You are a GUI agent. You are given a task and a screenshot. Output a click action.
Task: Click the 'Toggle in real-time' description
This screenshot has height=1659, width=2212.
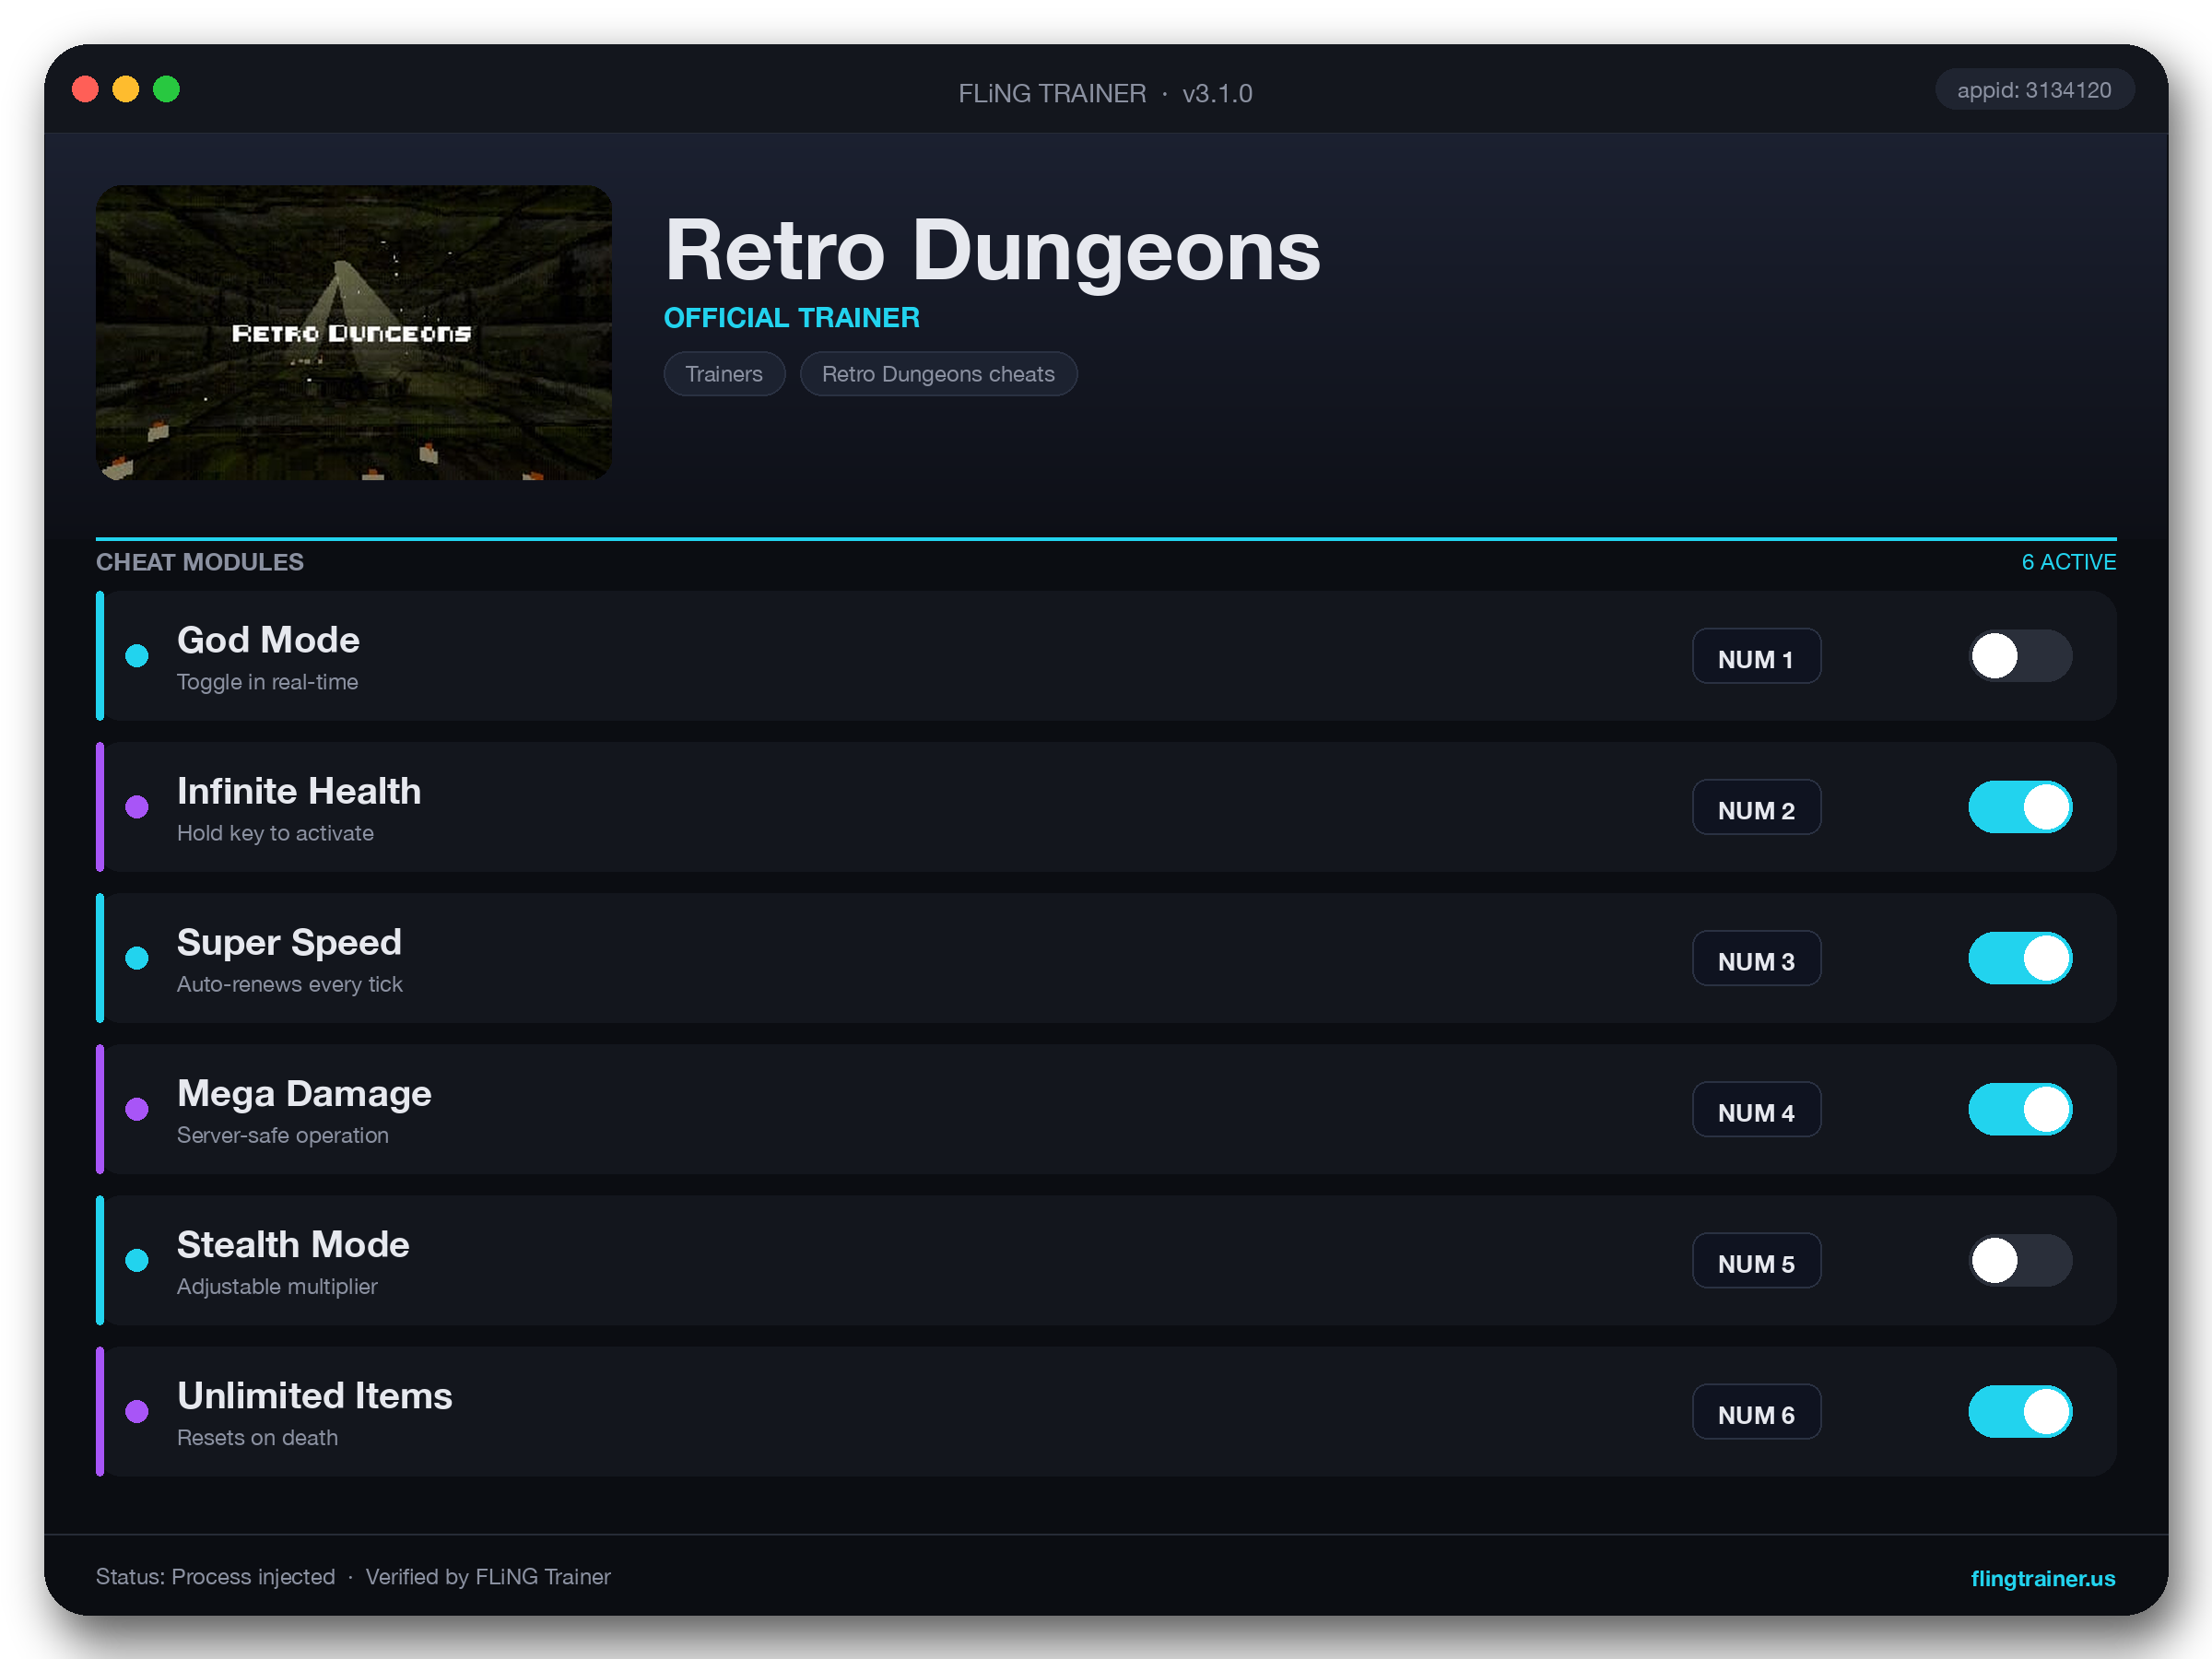coord(267,682)
